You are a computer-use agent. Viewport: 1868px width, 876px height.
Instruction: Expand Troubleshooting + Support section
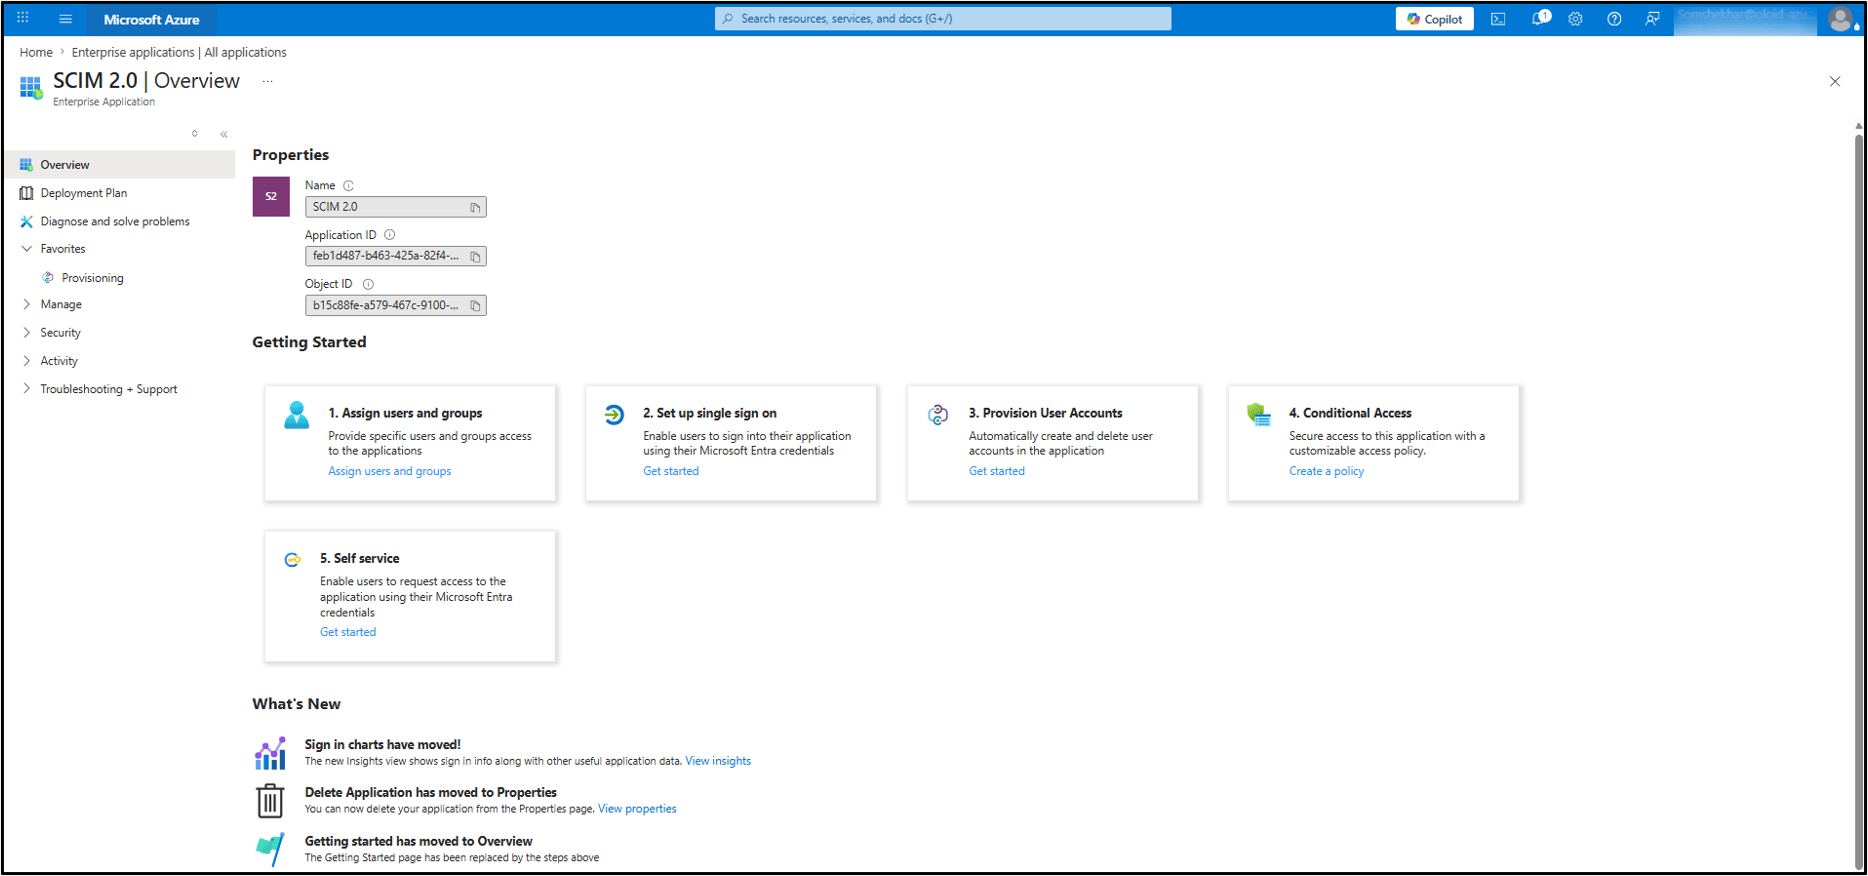click(27, 389)
